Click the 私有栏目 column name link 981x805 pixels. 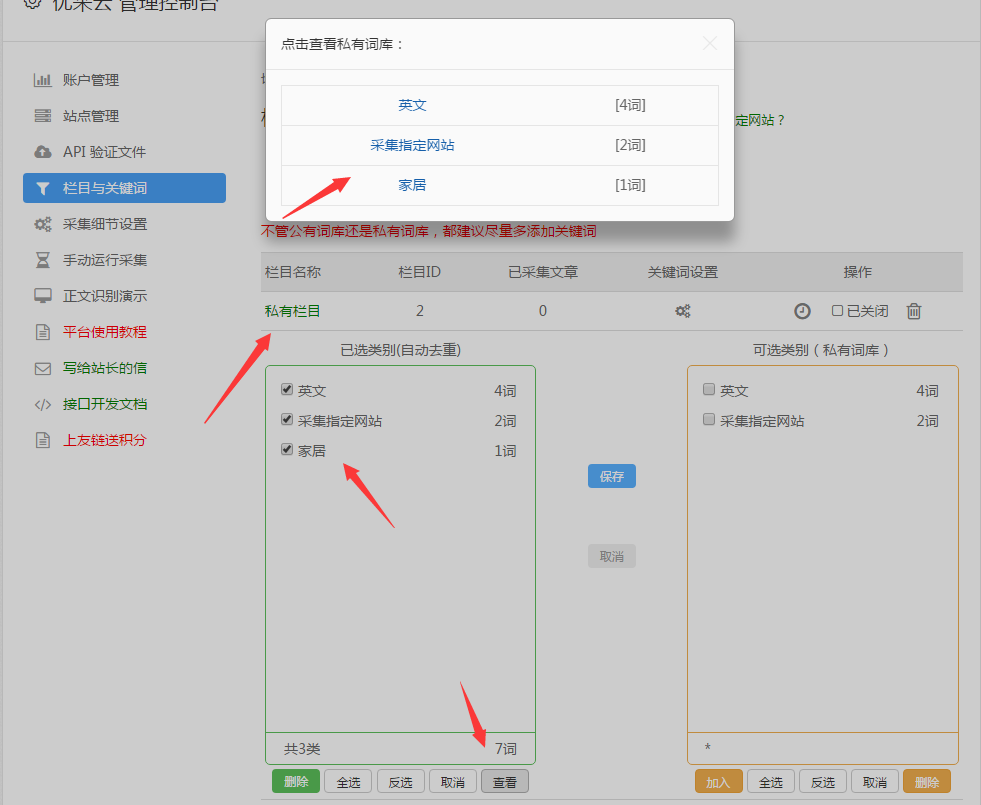[x=292, y=311]
